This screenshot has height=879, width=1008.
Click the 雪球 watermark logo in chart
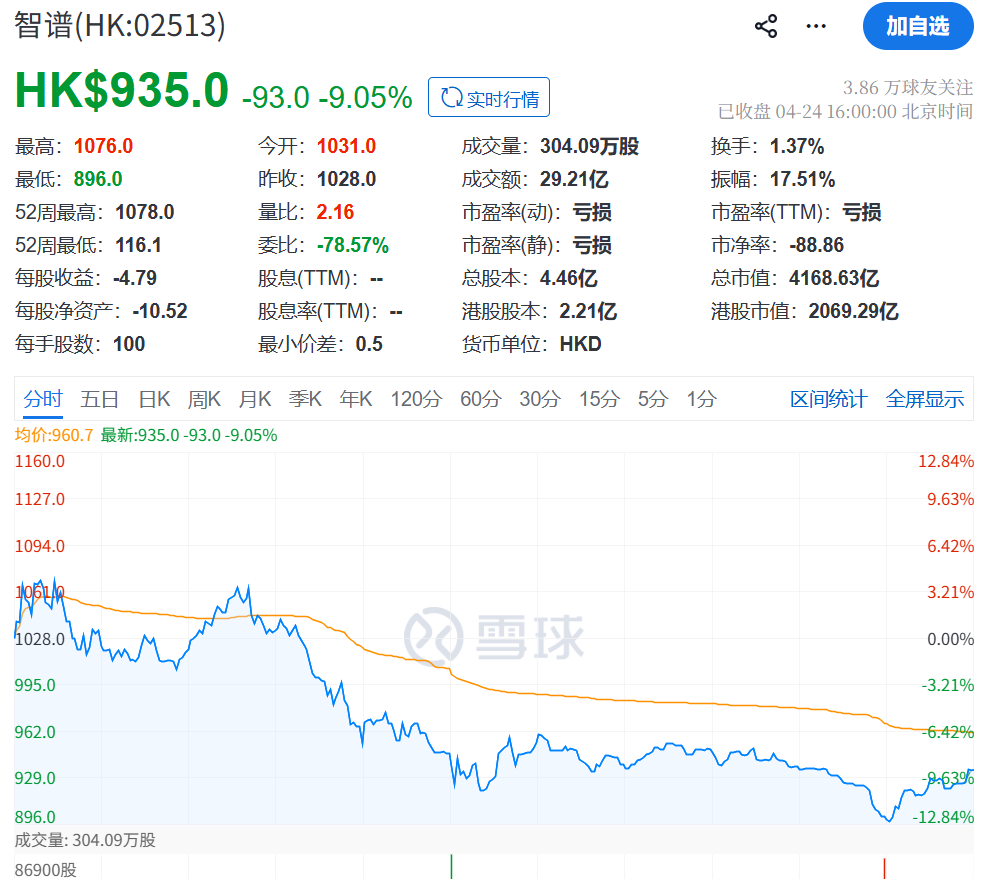tap(494, 635)
